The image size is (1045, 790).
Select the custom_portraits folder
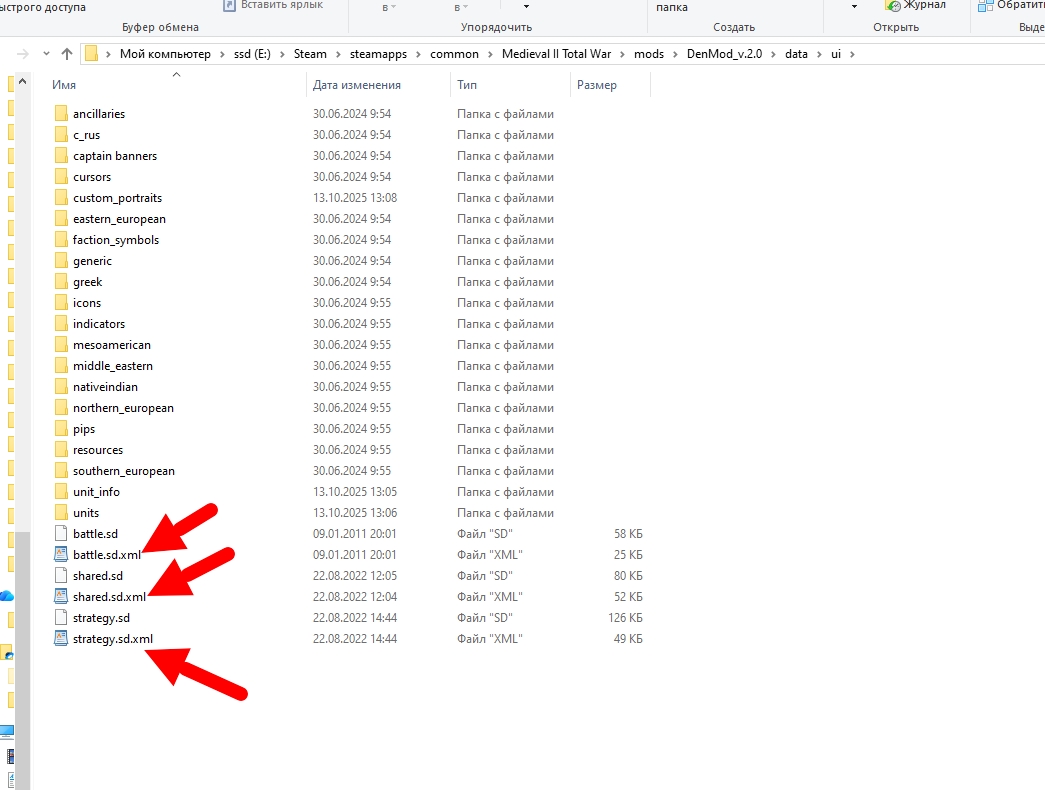point(117,198)
